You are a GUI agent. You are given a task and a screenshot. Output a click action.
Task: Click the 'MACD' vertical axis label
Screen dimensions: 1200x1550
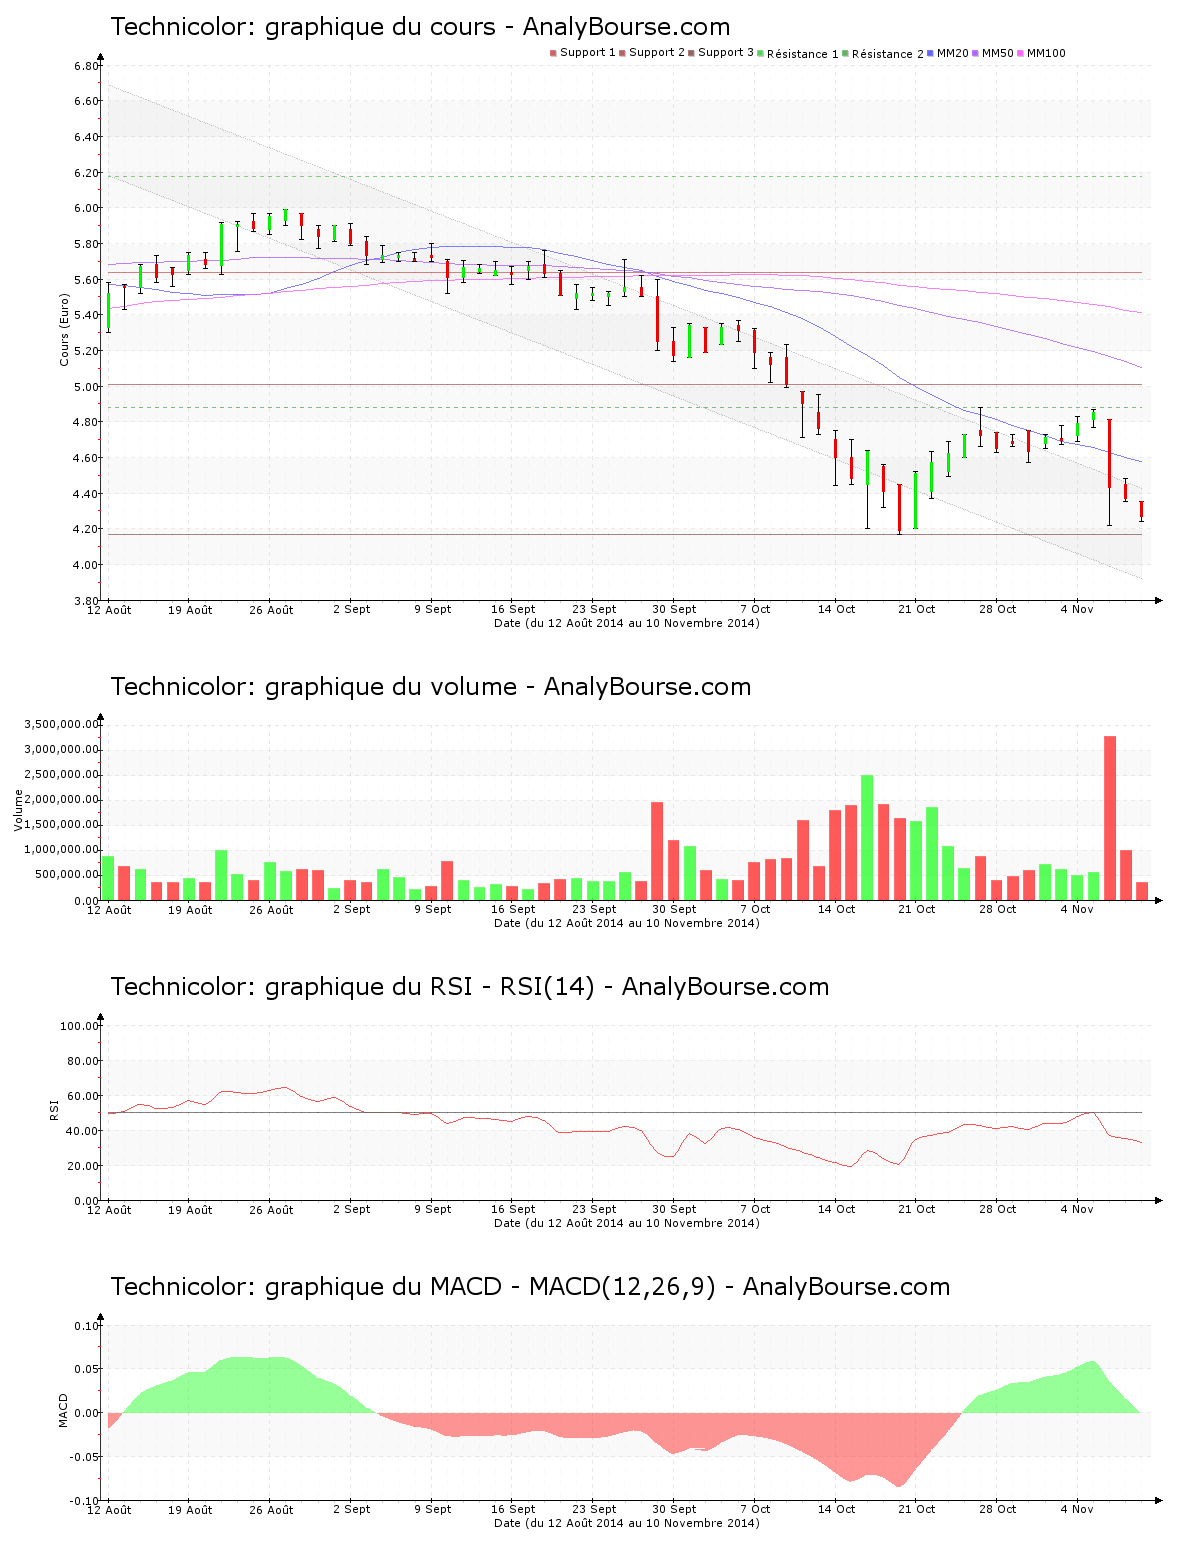[63, 1411]
